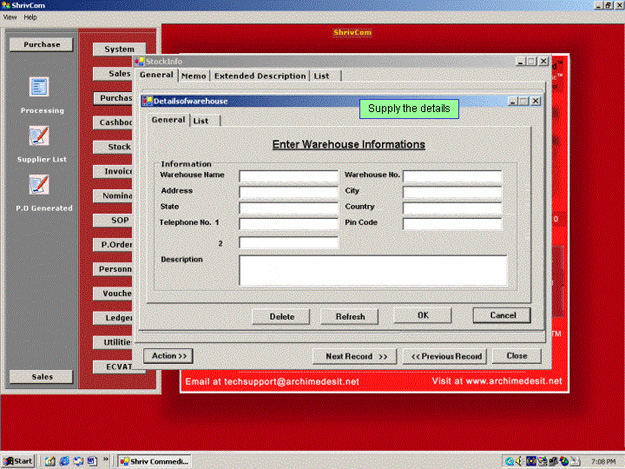Click the P.O Generated icon
Viewport: 625px width, 469px height.
pos(40,184)
